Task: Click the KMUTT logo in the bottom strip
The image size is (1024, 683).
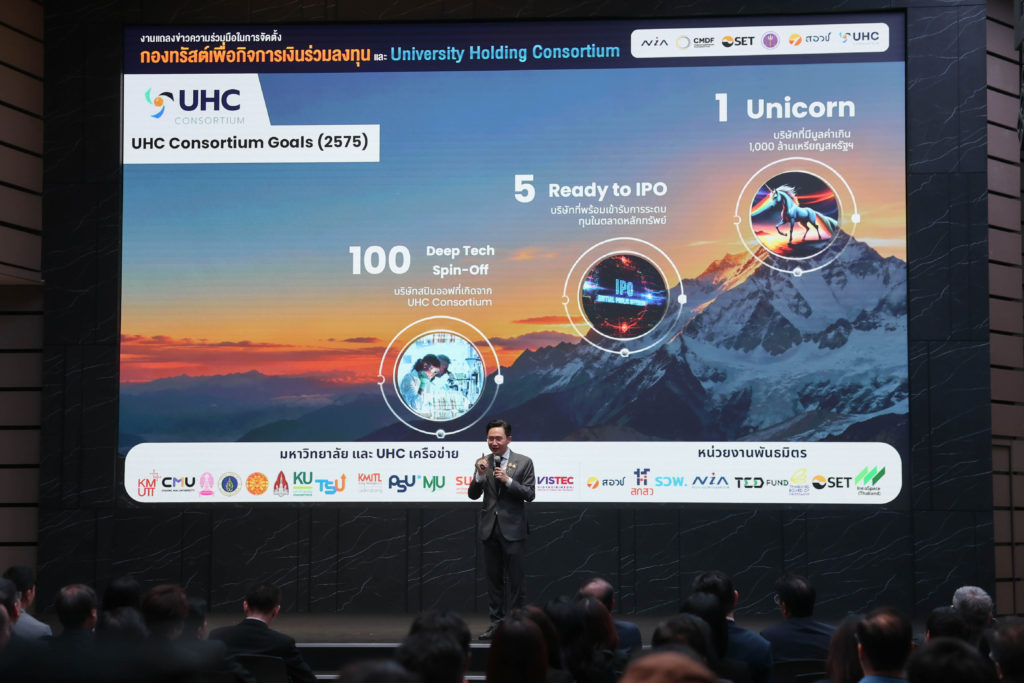Action: point(148,484)
